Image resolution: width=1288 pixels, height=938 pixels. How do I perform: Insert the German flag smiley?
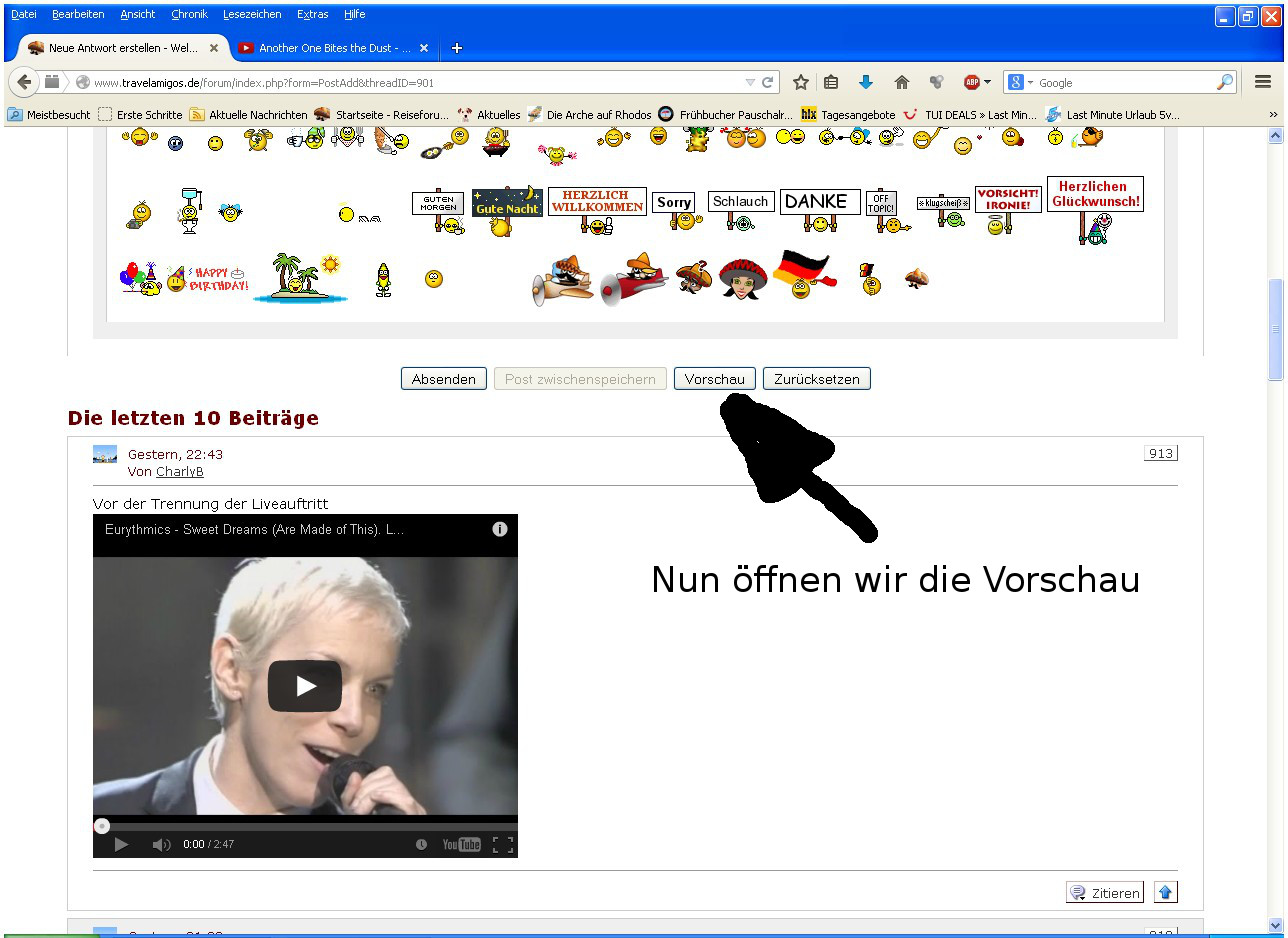802,275
